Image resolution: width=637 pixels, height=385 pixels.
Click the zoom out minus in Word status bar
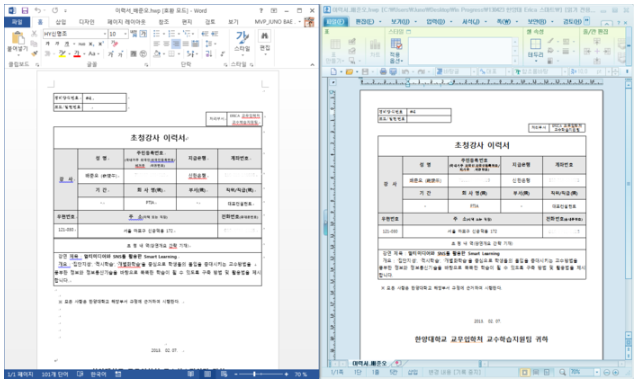235,374
